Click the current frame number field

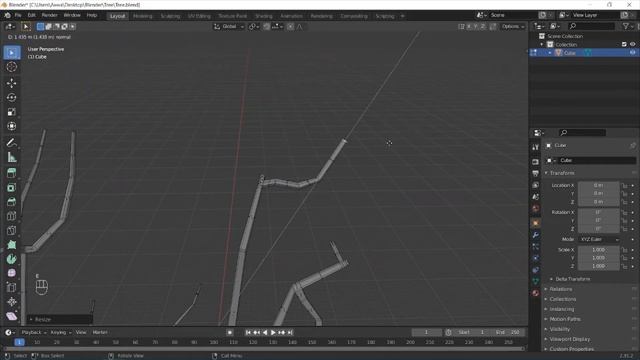point(426,332)
